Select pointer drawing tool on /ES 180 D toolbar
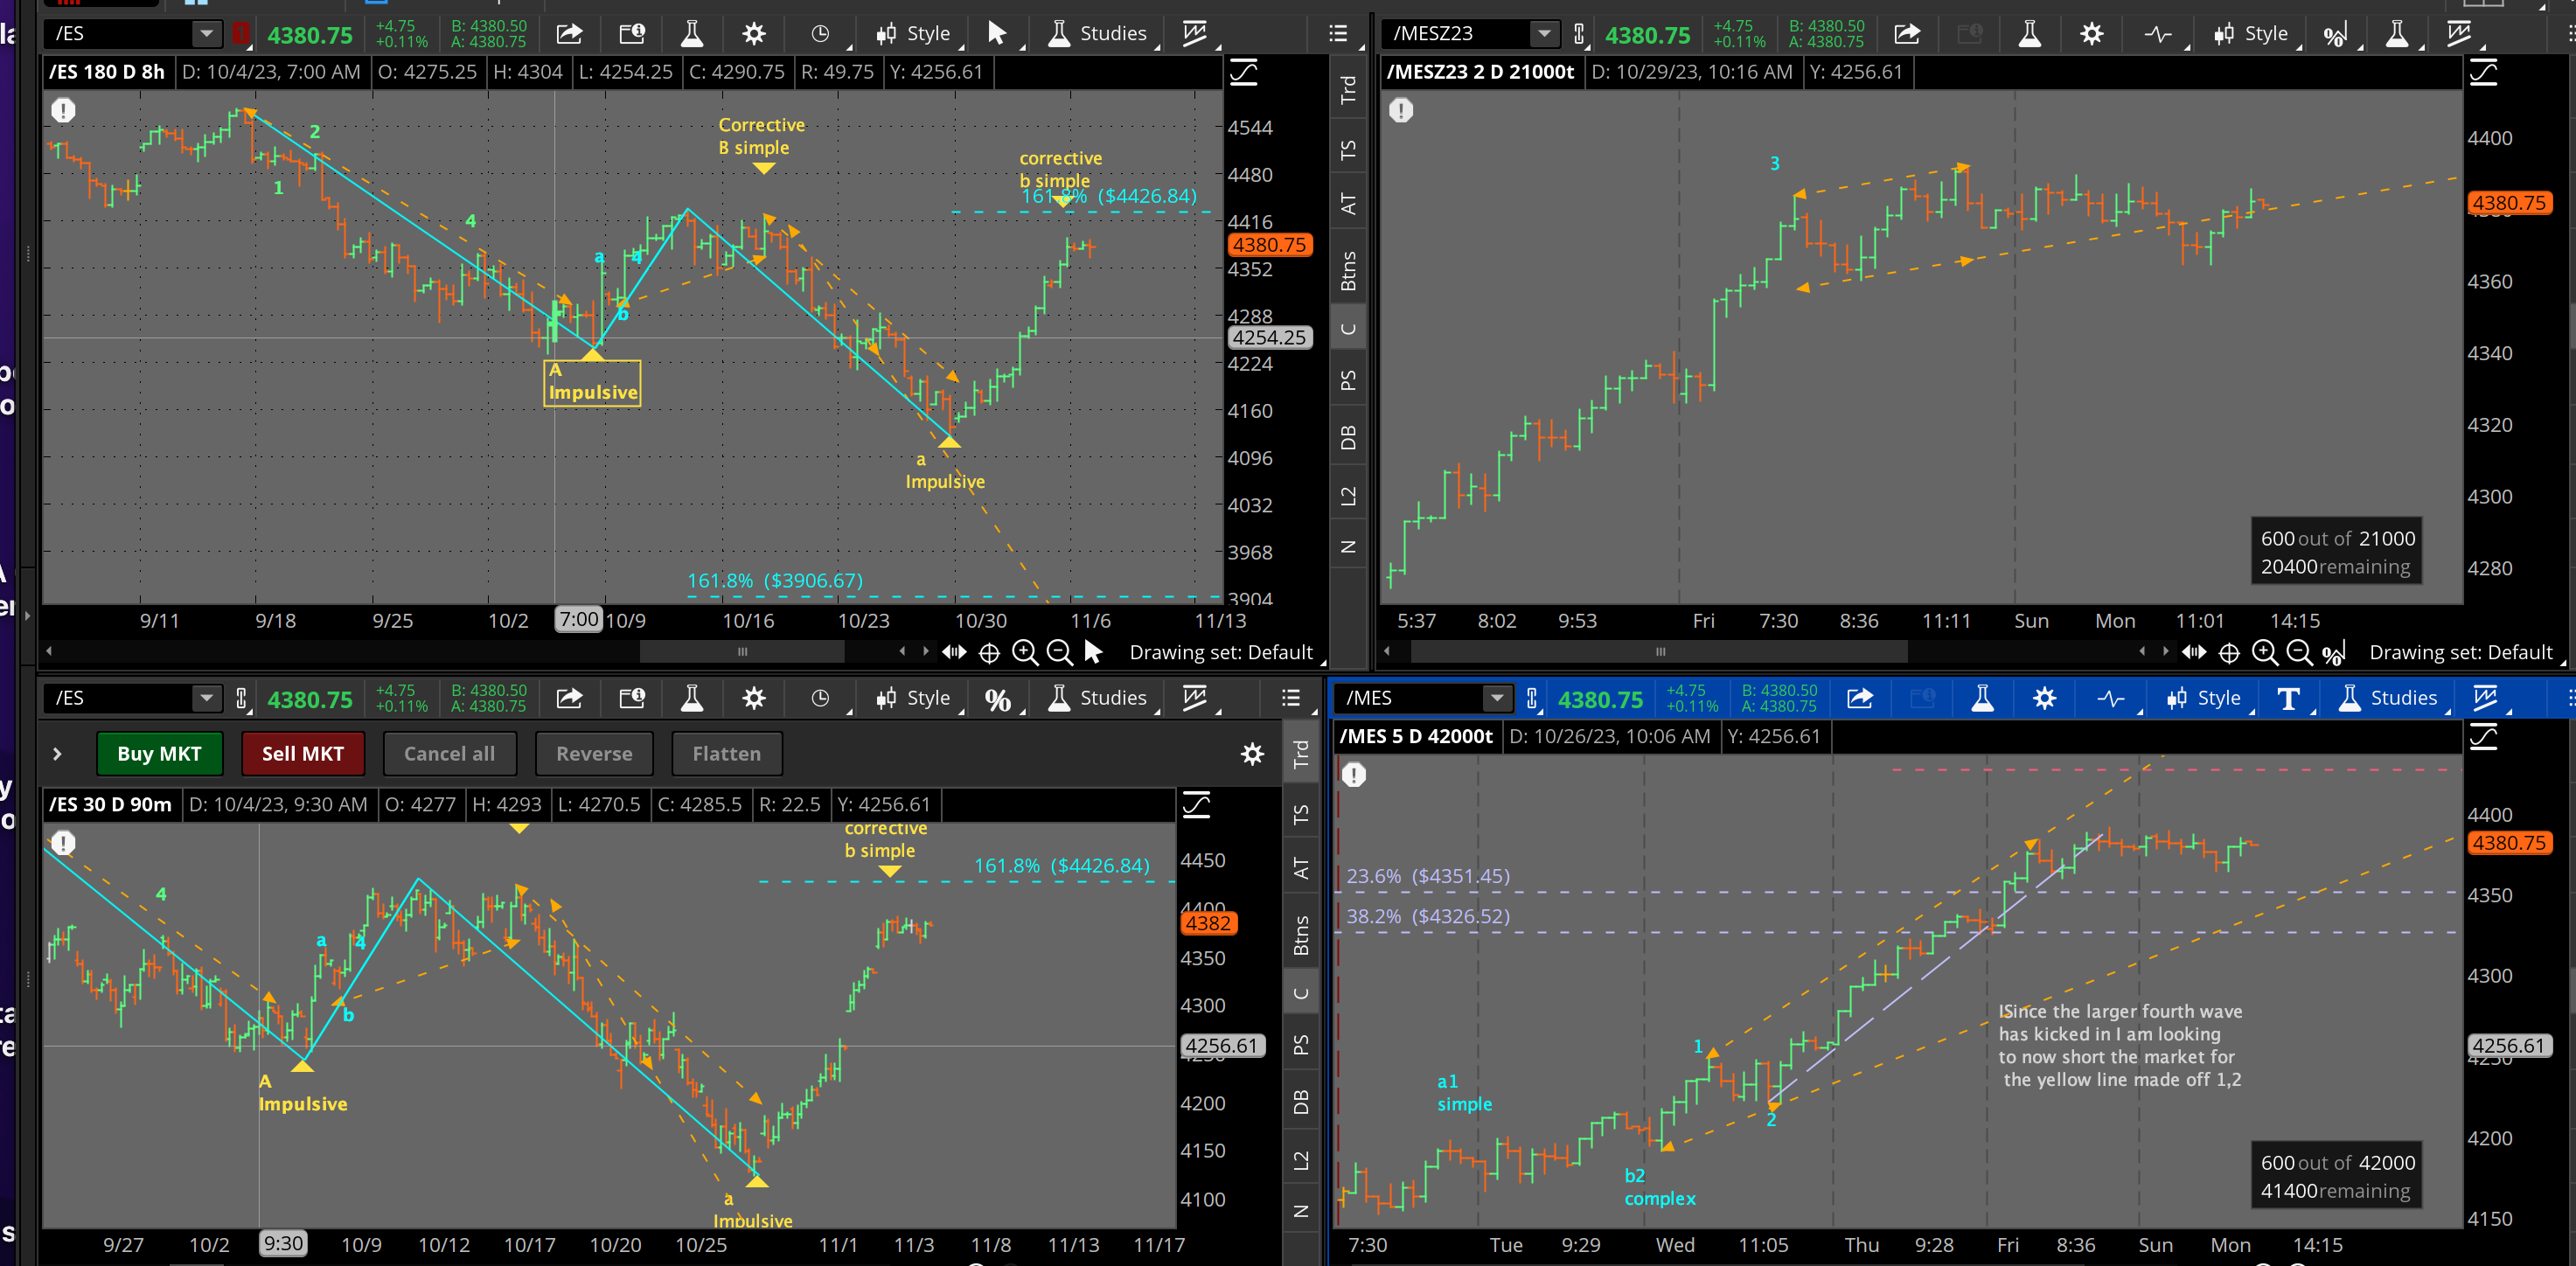 [x=996, y=34]
